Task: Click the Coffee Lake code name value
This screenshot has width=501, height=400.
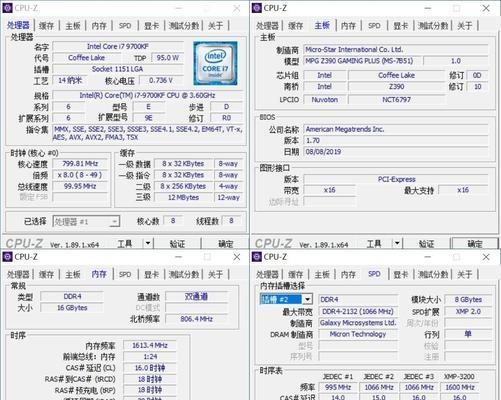Action: pyautogui.click(x=87, y=58)
